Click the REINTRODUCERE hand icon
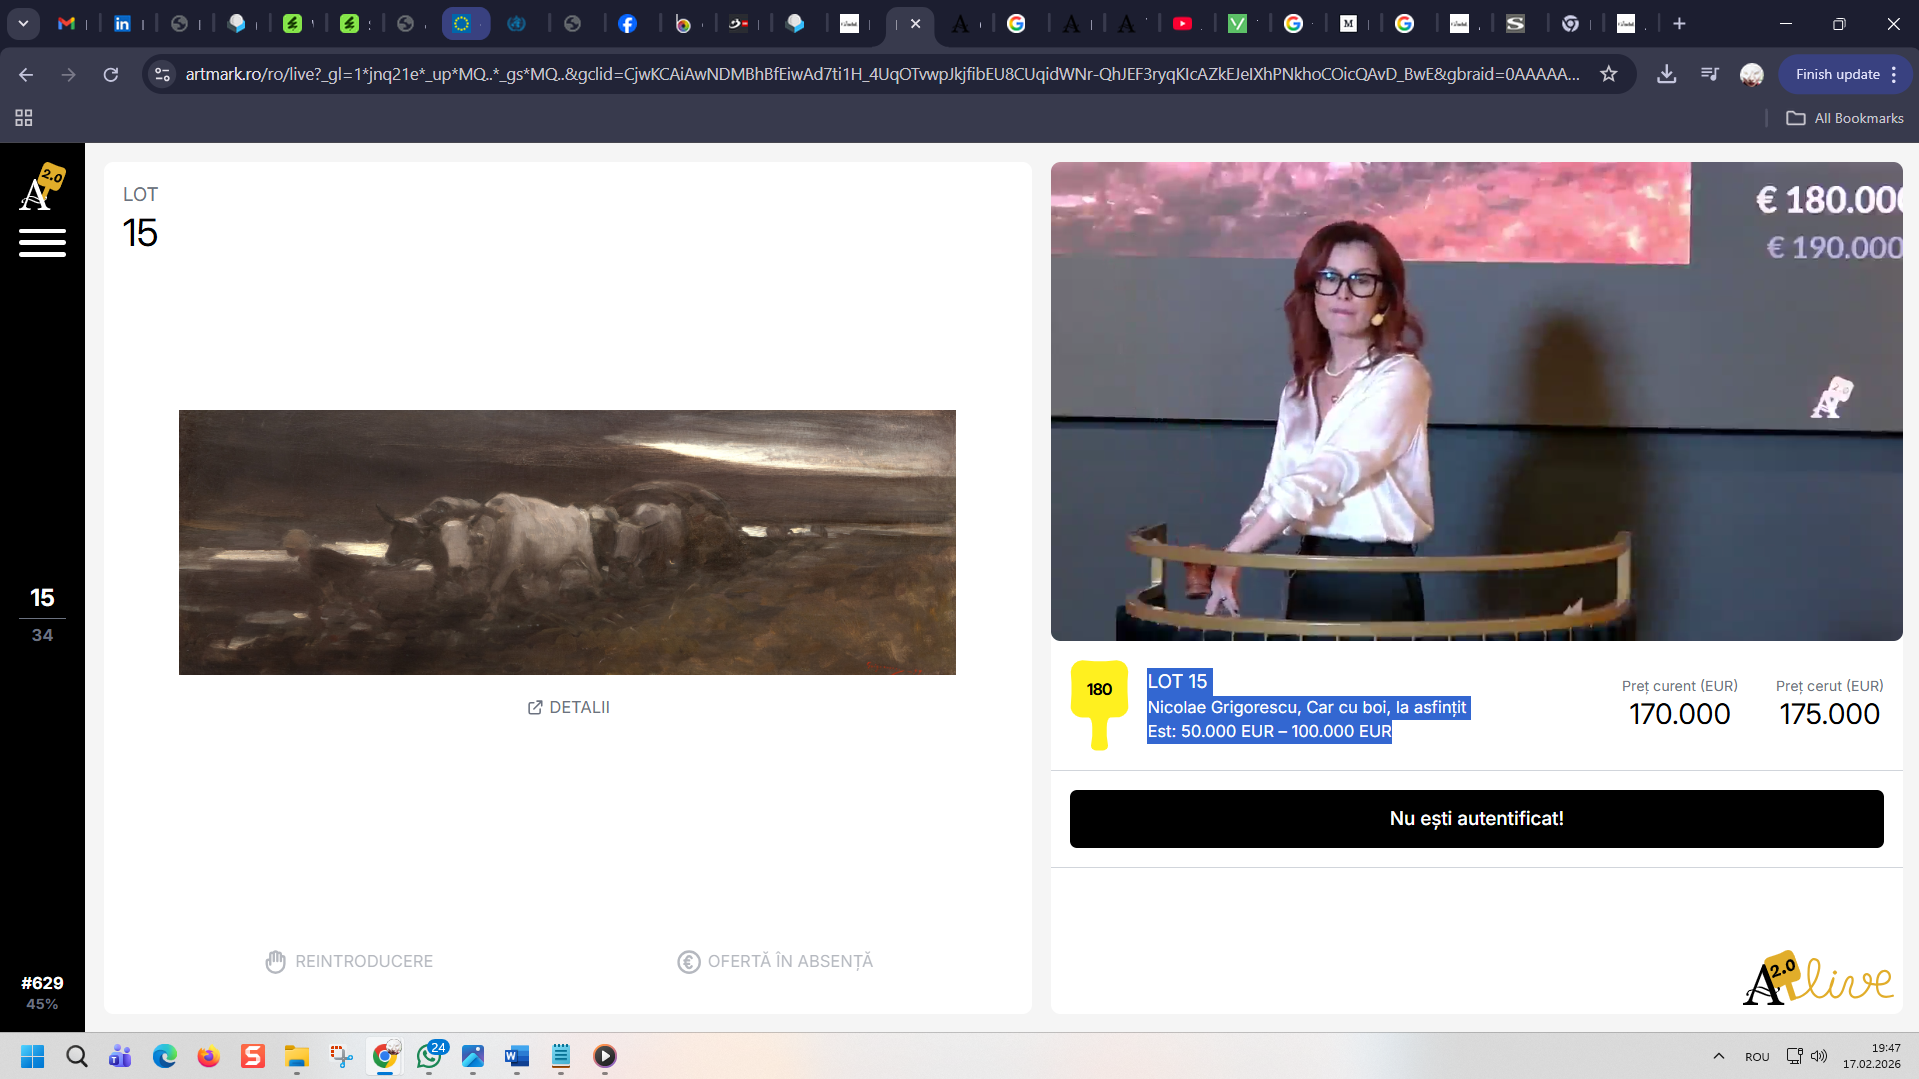 pos(275,961)
